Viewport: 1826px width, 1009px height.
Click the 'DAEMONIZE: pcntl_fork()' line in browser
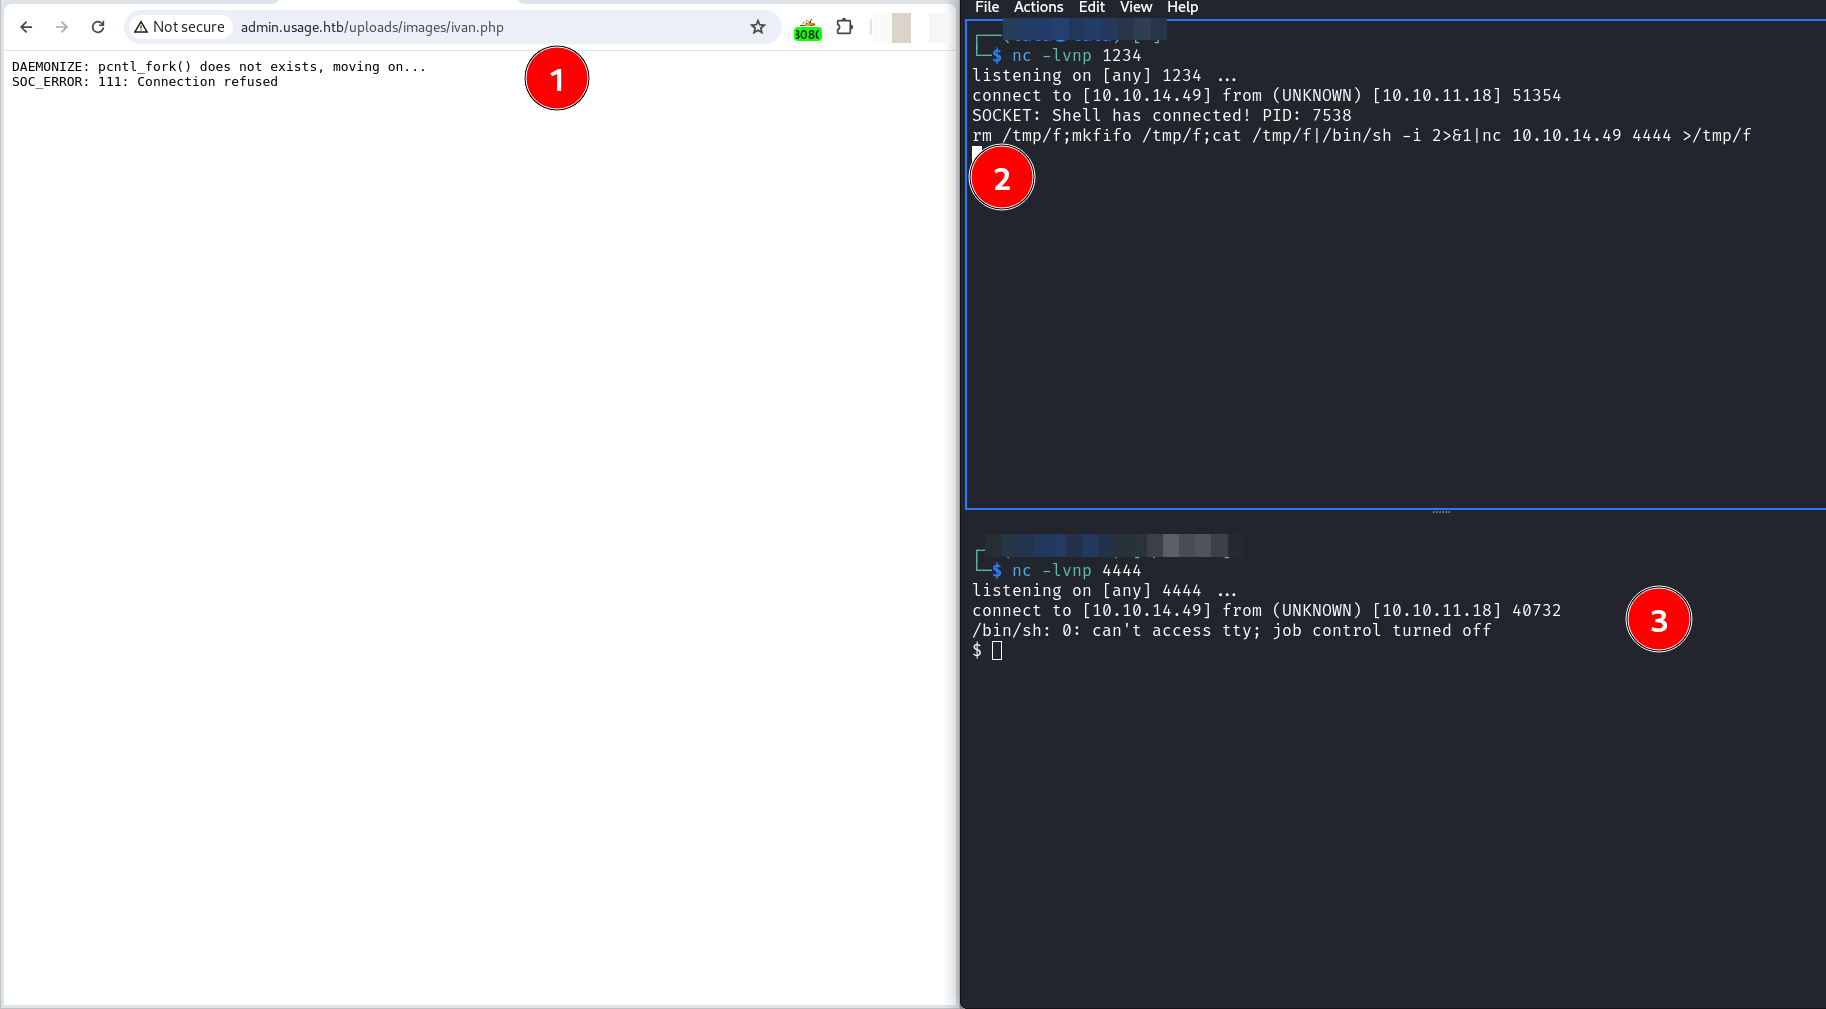coord(219,67)
